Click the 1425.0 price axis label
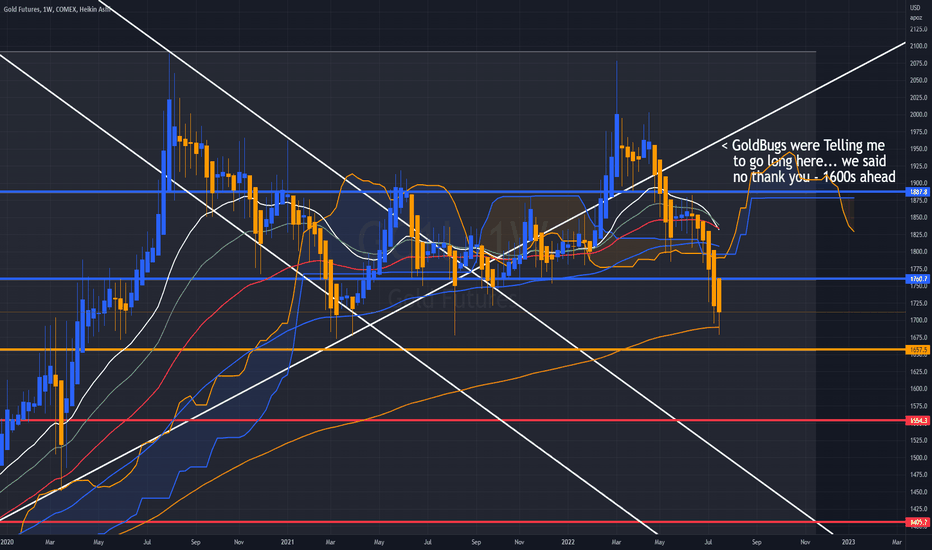932x550 pixels. (918, 510)
